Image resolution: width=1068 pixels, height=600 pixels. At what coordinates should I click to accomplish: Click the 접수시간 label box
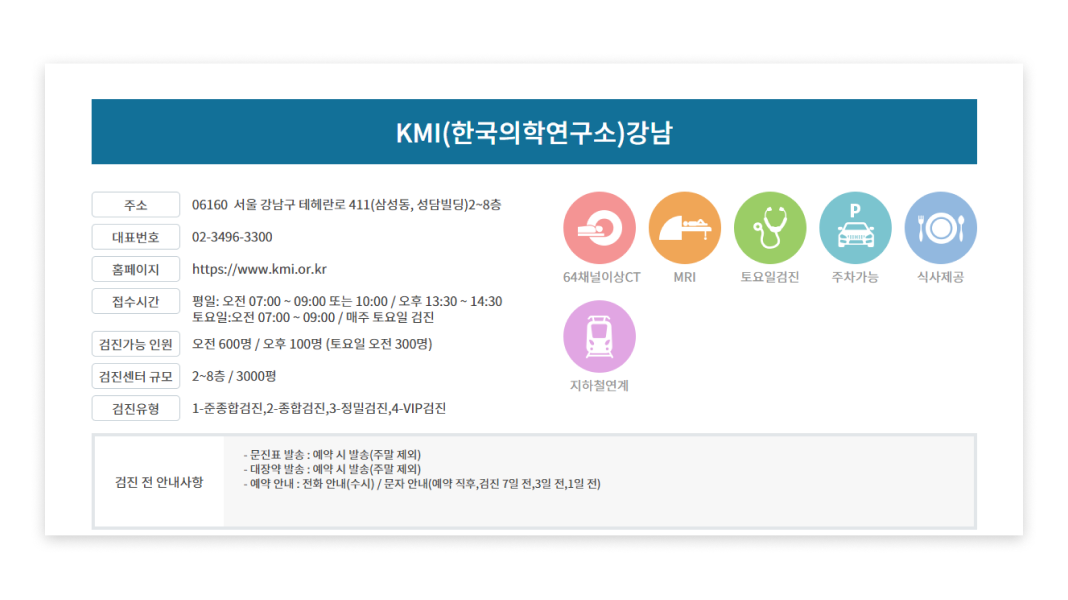click(136, 301)
